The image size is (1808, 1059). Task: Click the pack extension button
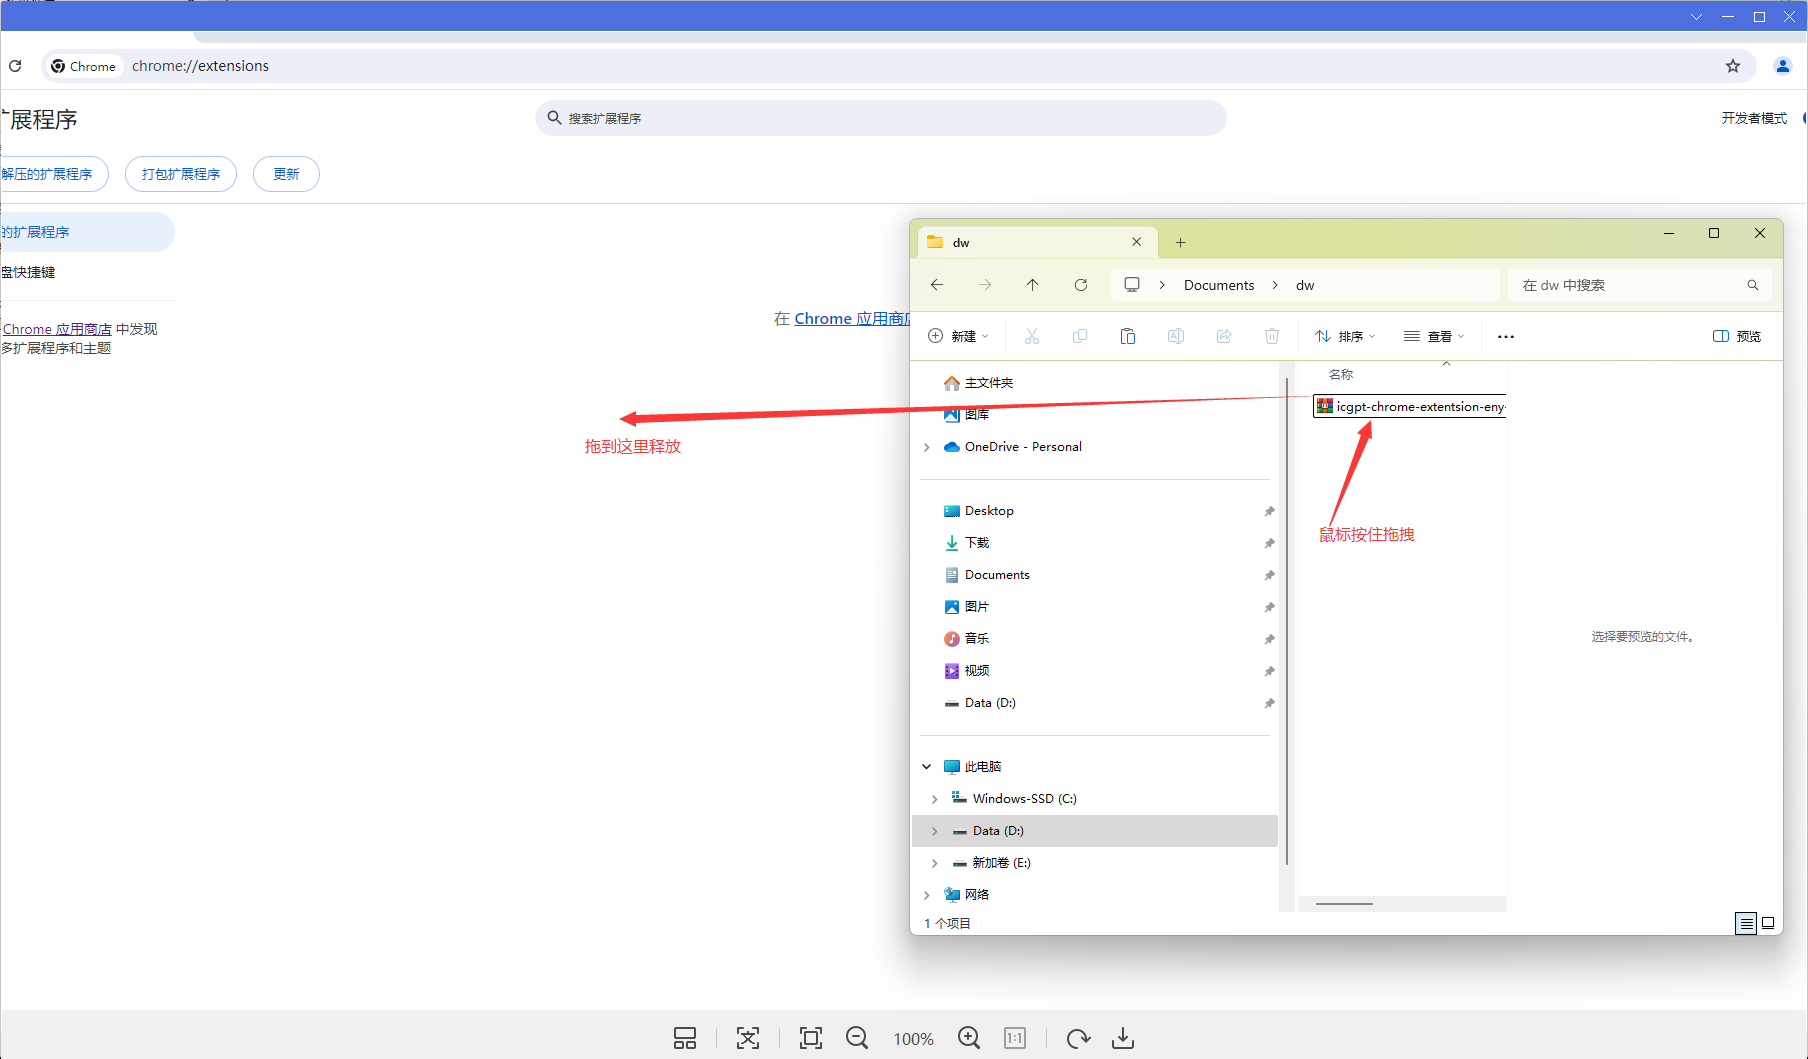(x=181, y=174)
